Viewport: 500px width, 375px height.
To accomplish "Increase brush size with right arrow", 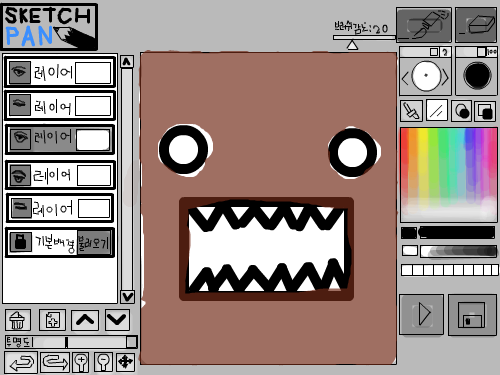I will (445, 79).
